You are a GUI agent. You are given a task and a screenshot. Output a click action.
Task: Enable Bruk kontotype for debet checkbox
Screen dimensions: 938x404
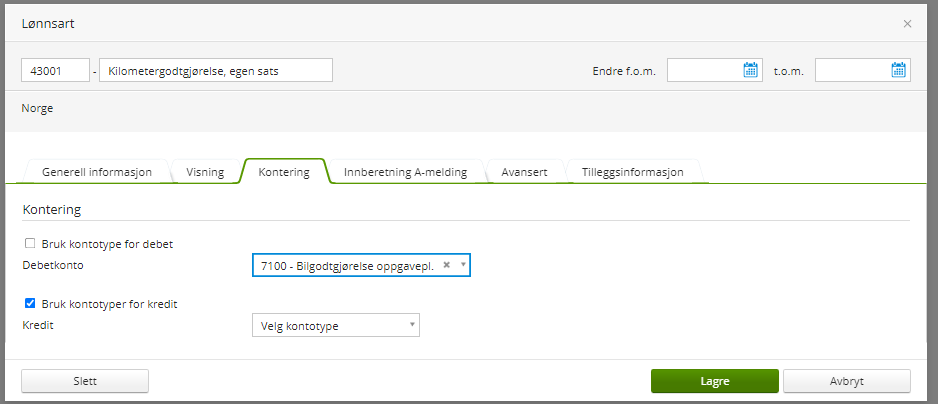pos(29,244)
